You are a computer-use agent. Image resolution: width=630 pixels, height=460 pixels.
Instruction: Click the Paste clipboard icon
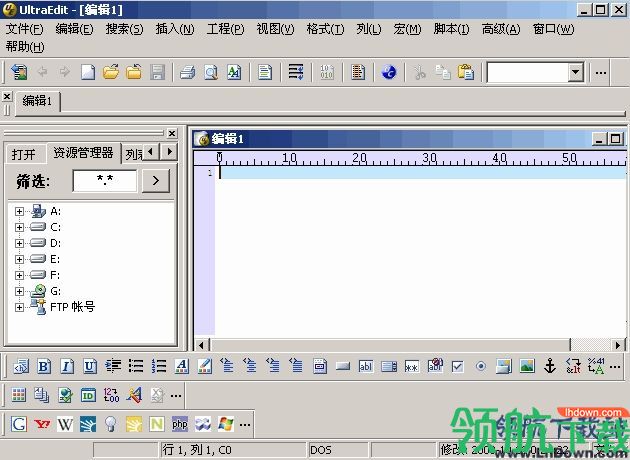466,72
